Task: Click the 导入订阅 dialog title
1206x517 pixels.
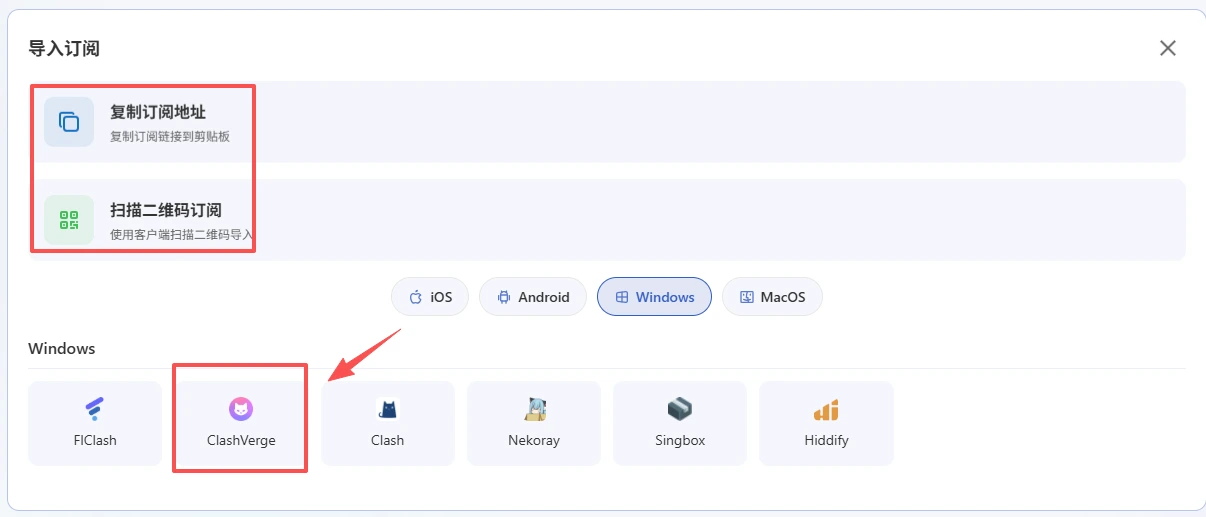Action: pyautogui.click(x=64, y=48)
